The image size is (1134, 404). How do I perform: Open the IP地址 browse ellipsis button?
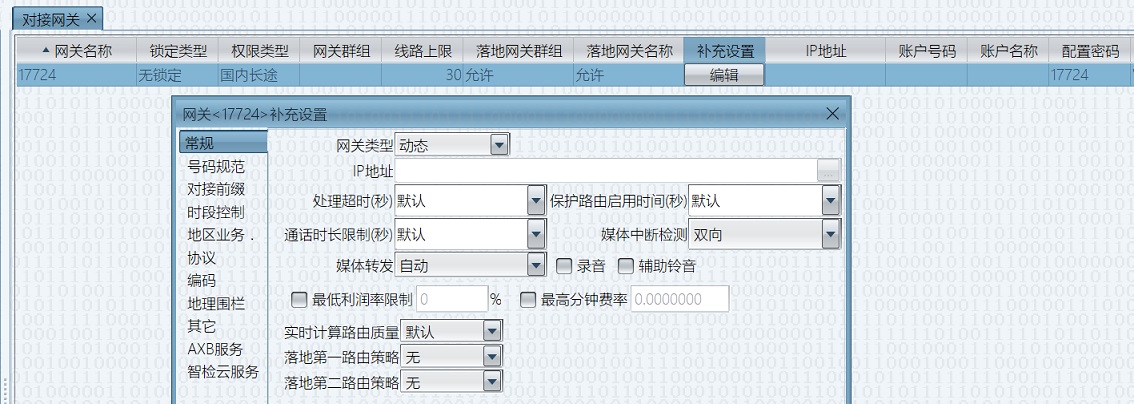point(829,171)
